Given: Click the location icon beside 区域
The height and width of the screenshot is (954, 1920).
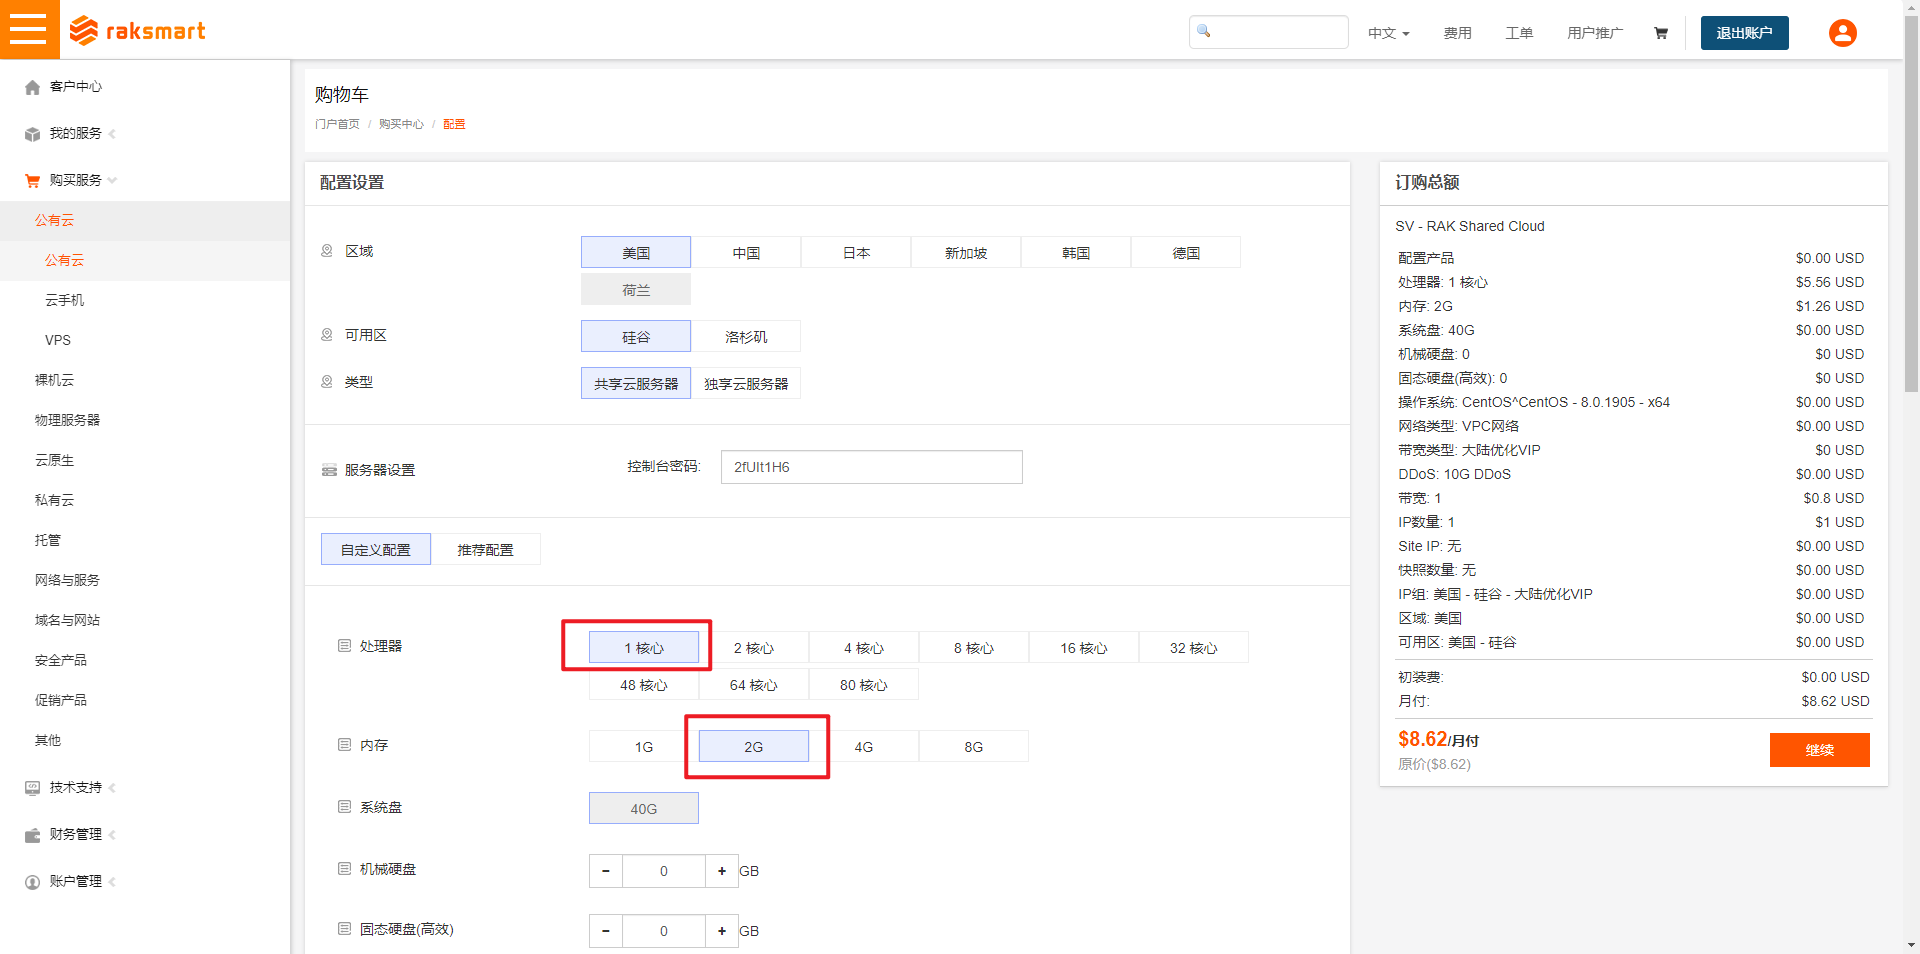Looking at the screenshot, I should [x=327, y=251].
